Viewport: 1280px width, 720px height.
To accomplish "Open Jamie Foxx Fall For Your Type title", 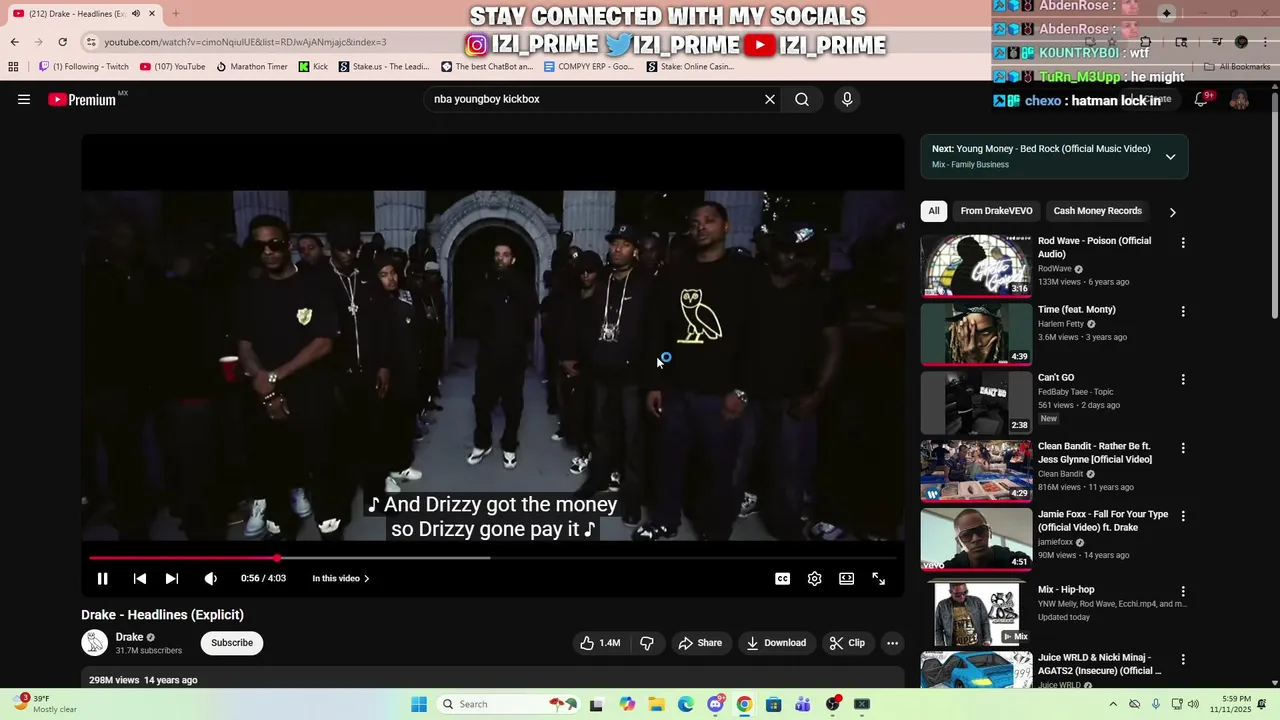I will click(1103, 521).
